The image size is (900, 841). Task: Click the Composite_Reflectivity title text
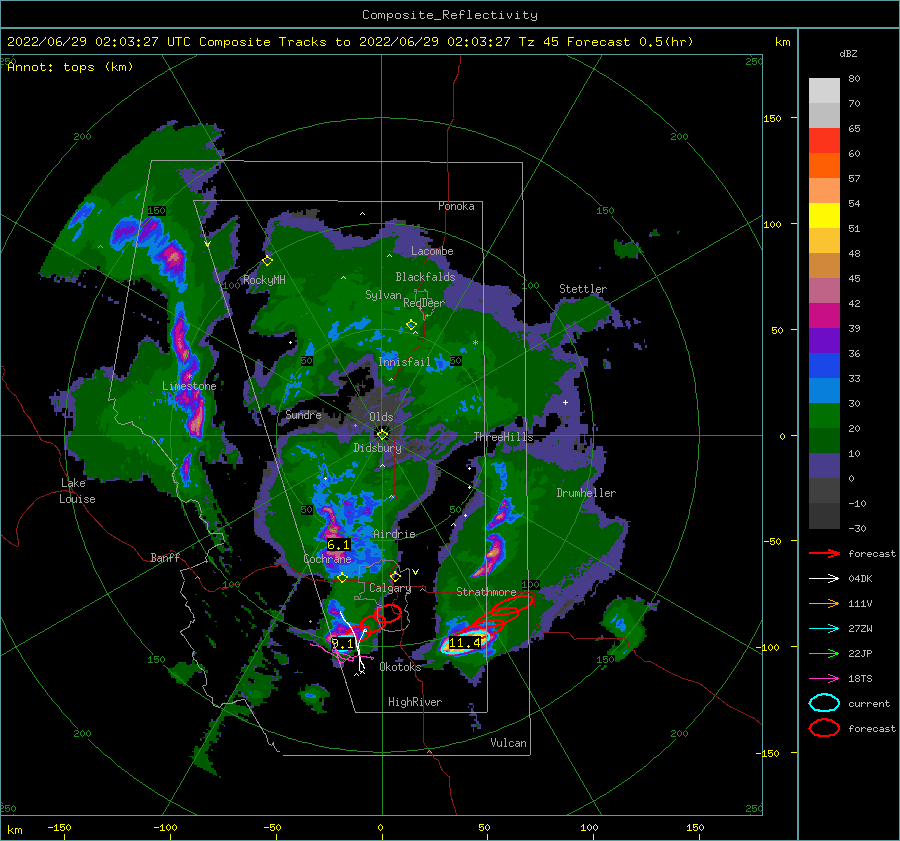[449, 15]
